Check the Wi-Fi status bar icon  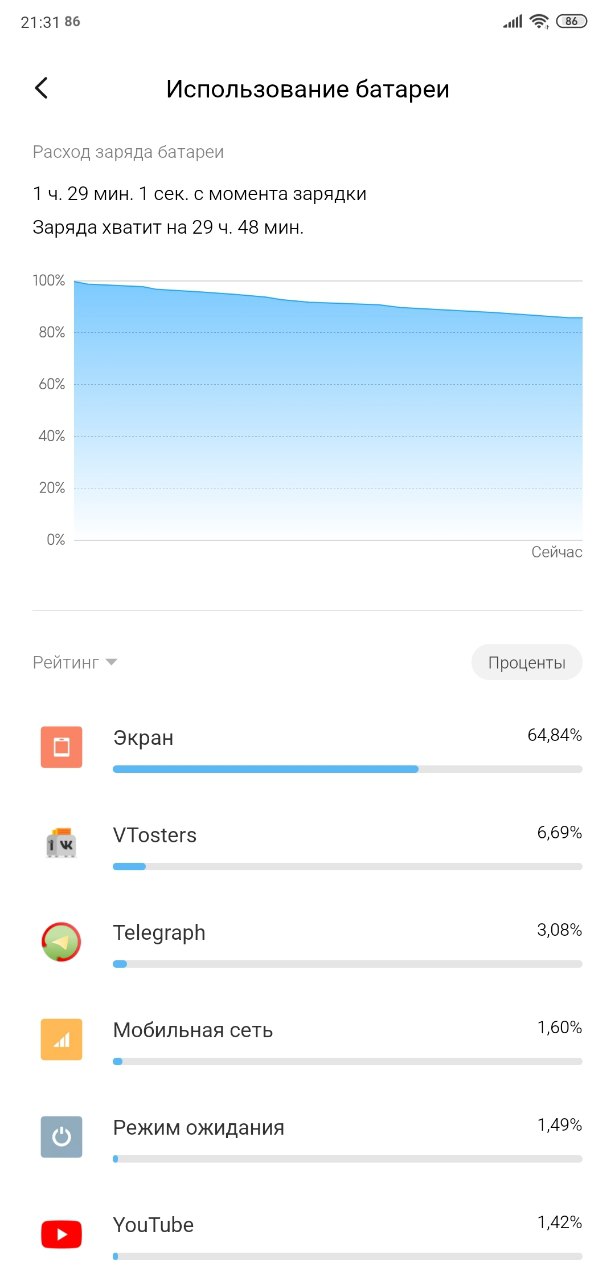click(539, 21)
